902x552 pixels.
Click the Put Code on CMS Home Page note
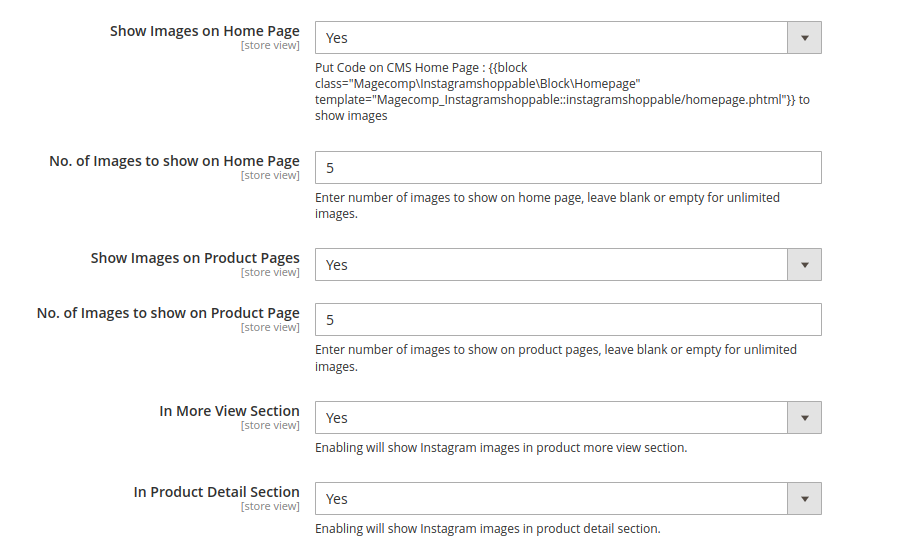pyautogui.click(x=562, y=92)
